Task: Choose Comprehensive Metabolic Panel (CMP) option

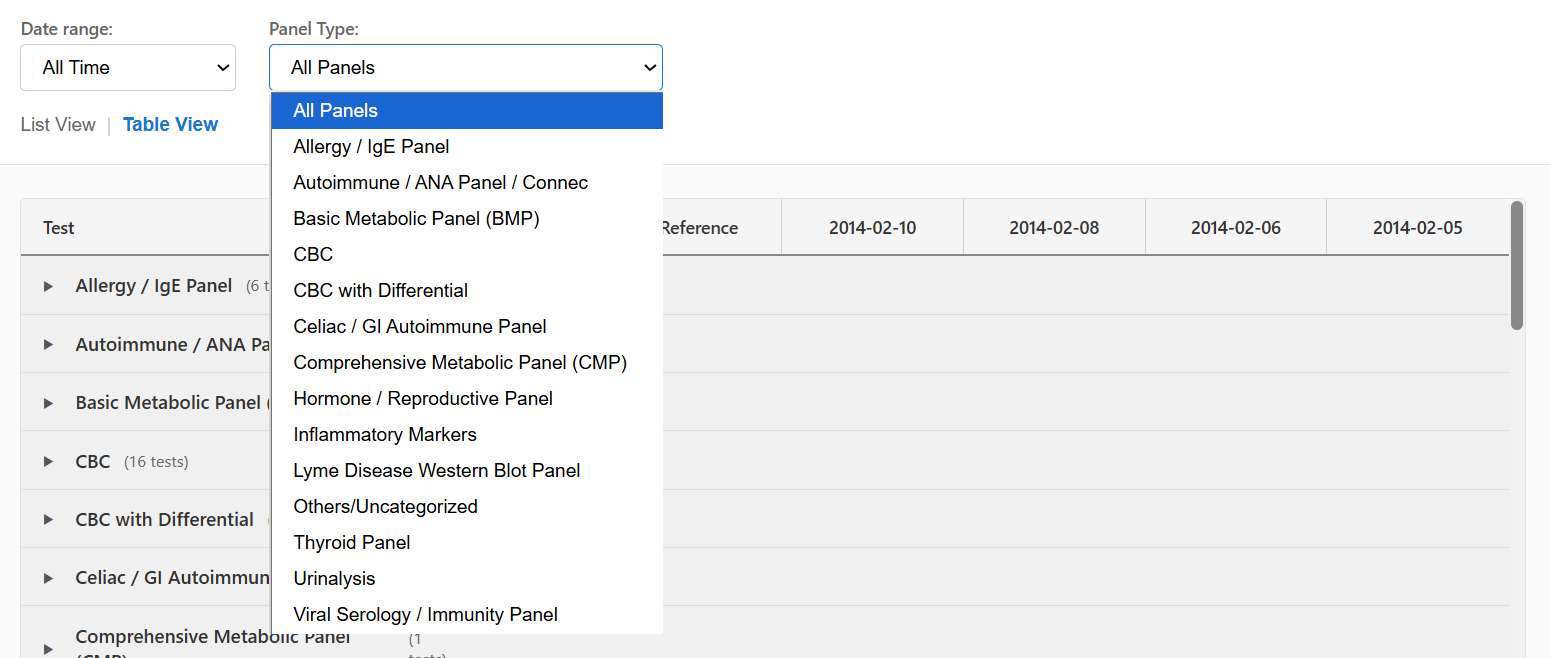Action: click(460, 363)
